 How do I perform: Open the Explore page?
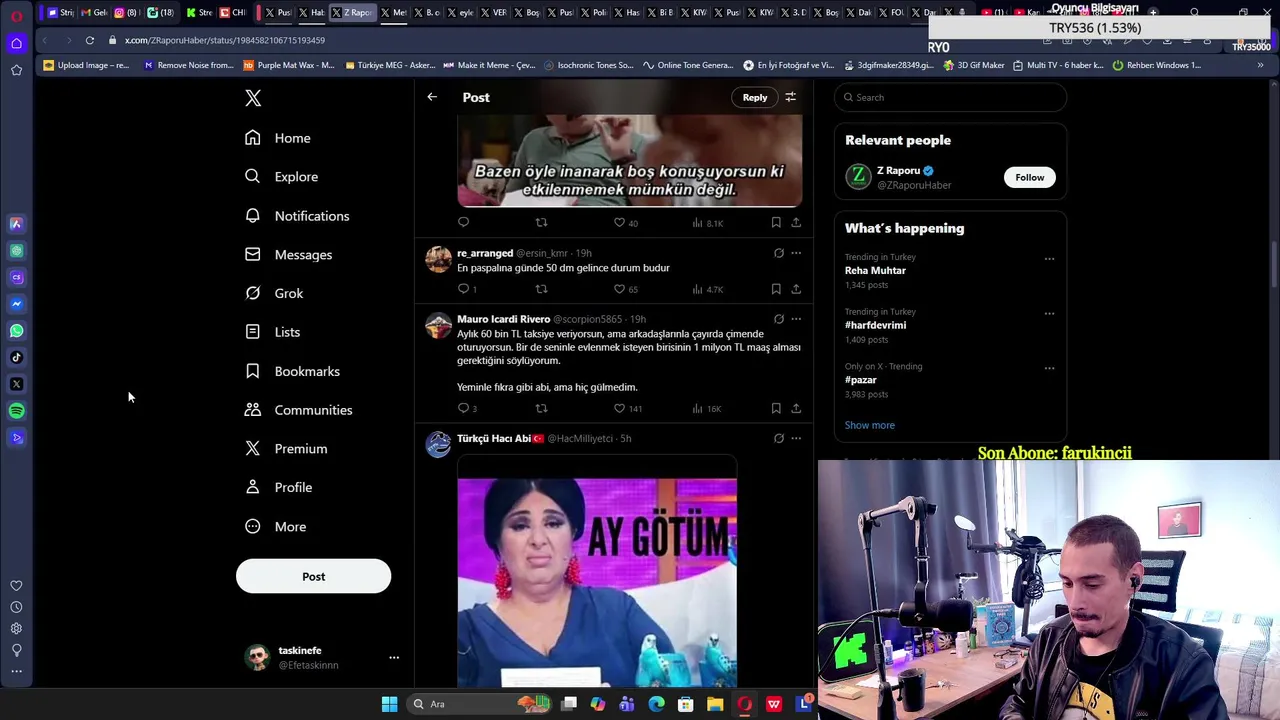click(282, 177)
